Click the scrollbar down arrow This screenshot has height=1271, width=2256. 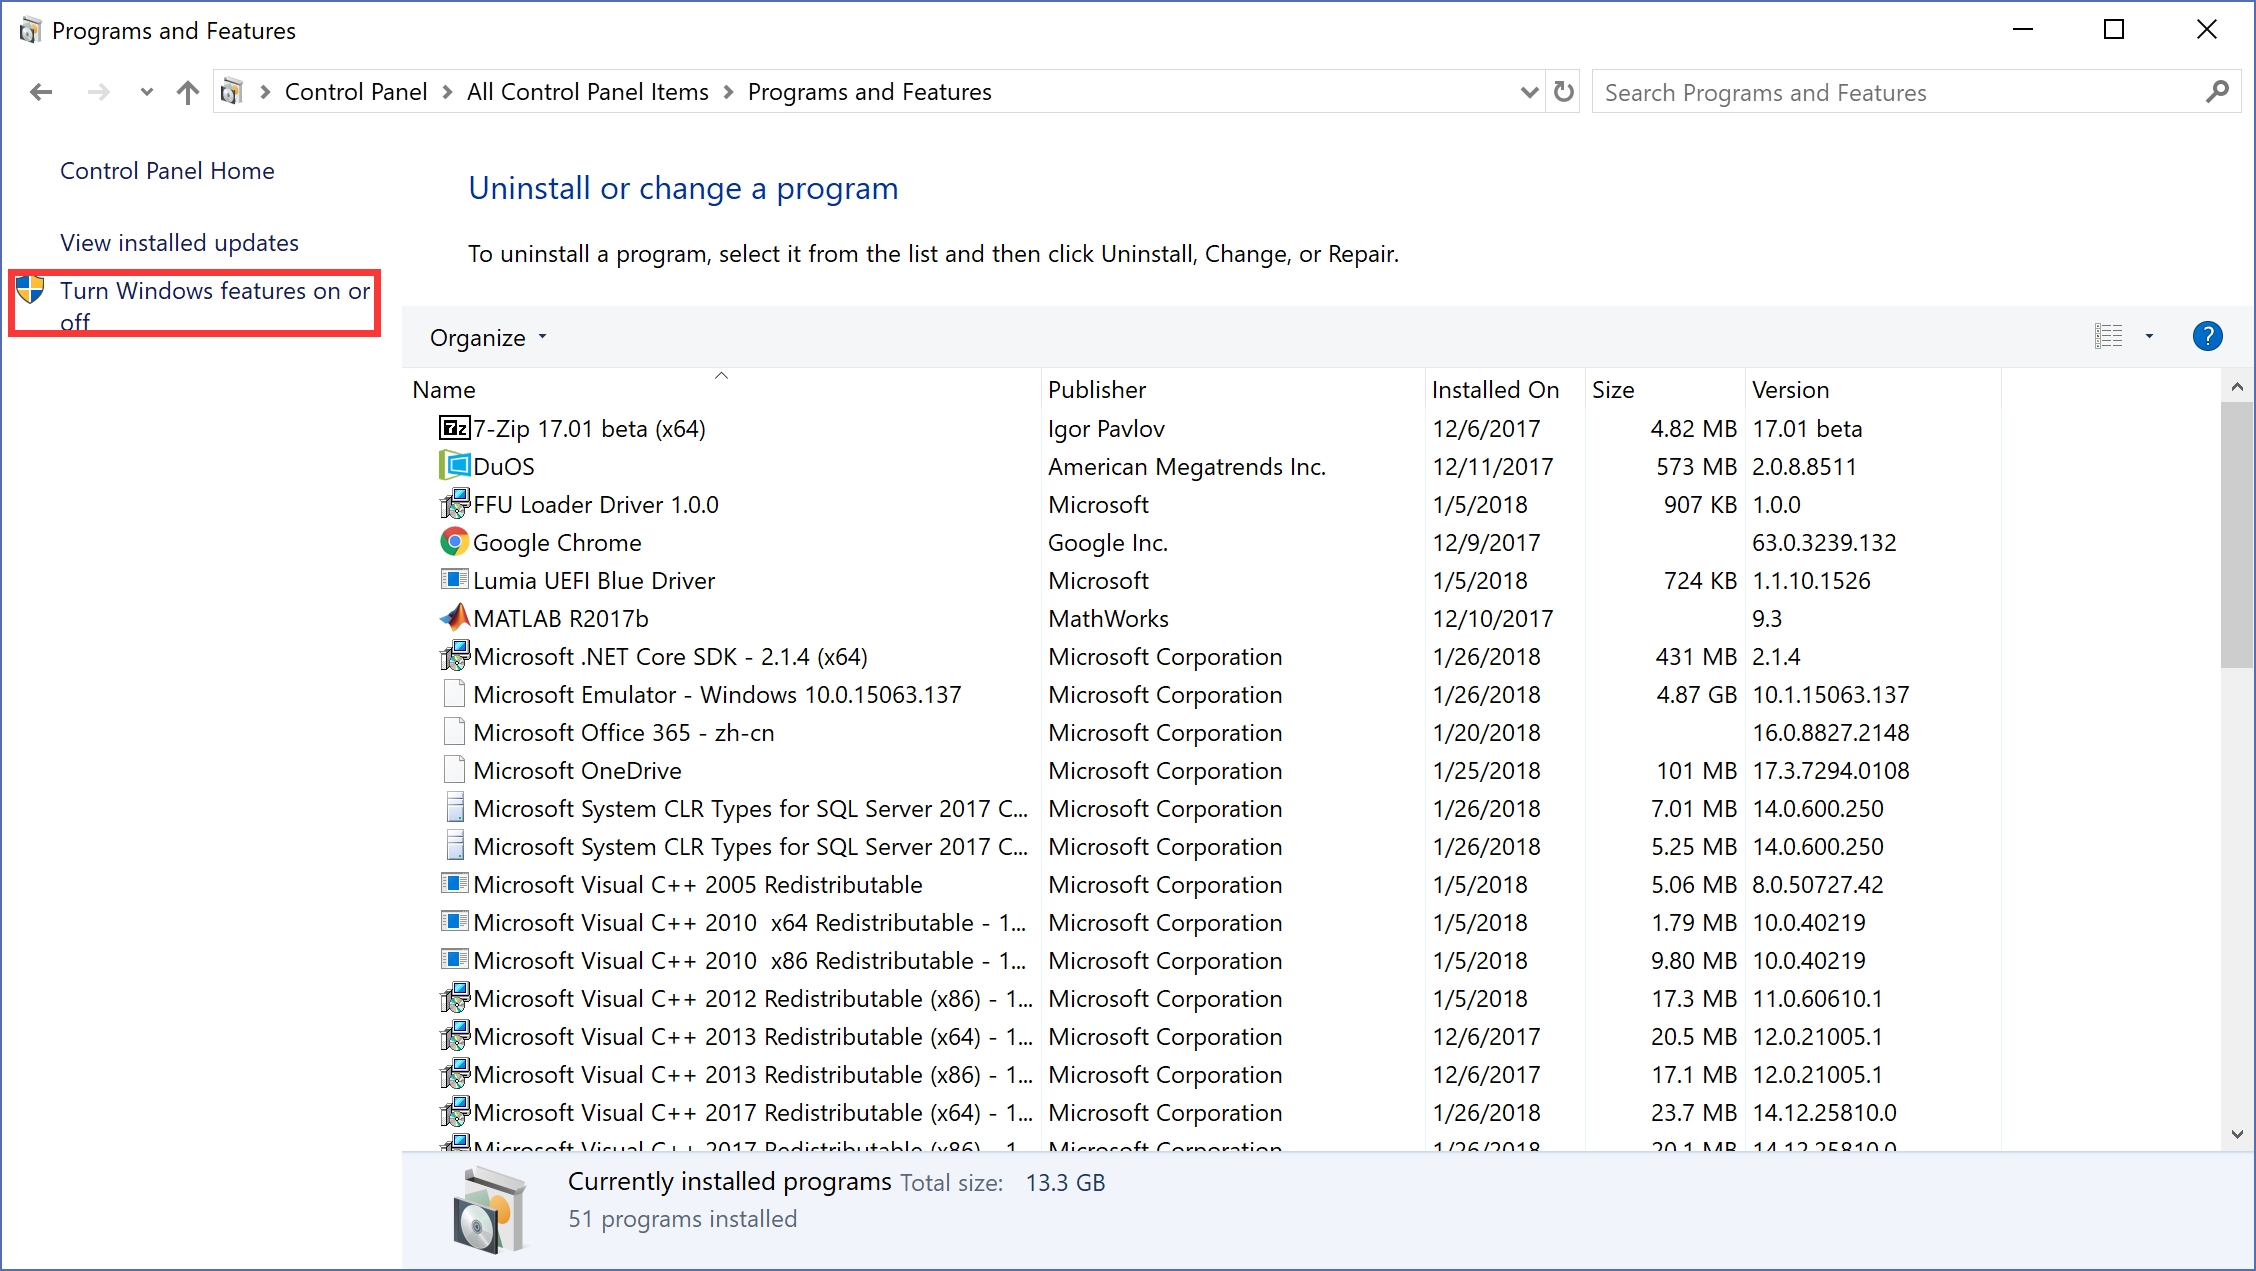[2237, 1134]
